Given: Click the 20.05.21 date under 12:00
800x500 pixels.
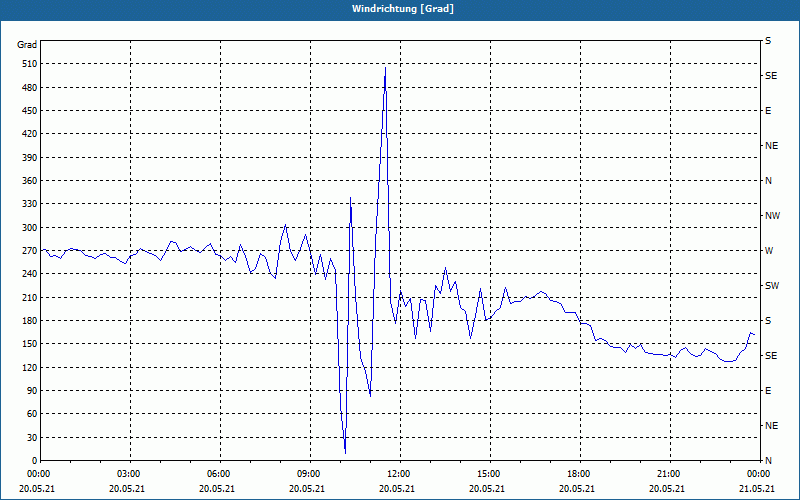Looking at the screenshot, I should click(x=397, y=489).
